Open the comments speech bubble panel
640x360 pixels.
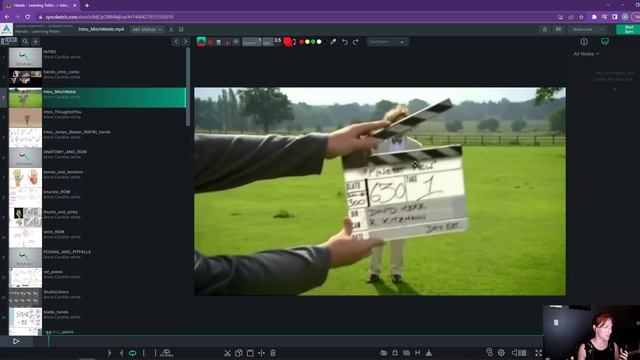[x=605, y=42]
